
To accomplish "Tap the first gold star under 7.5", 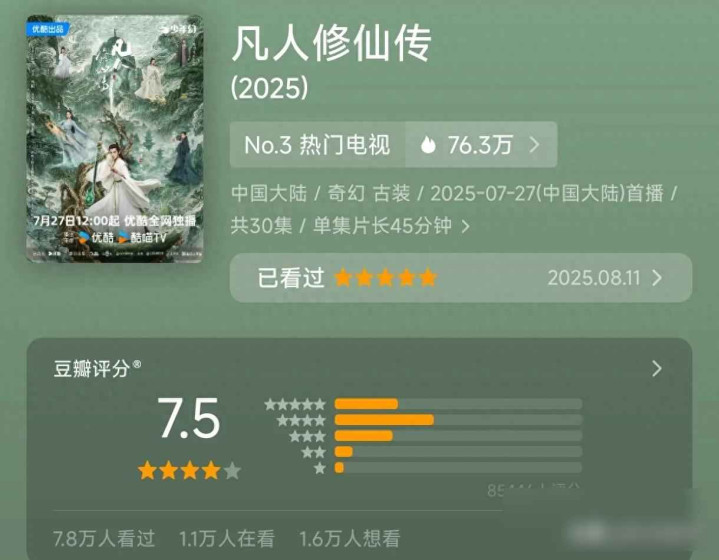I will pos(147,471).
